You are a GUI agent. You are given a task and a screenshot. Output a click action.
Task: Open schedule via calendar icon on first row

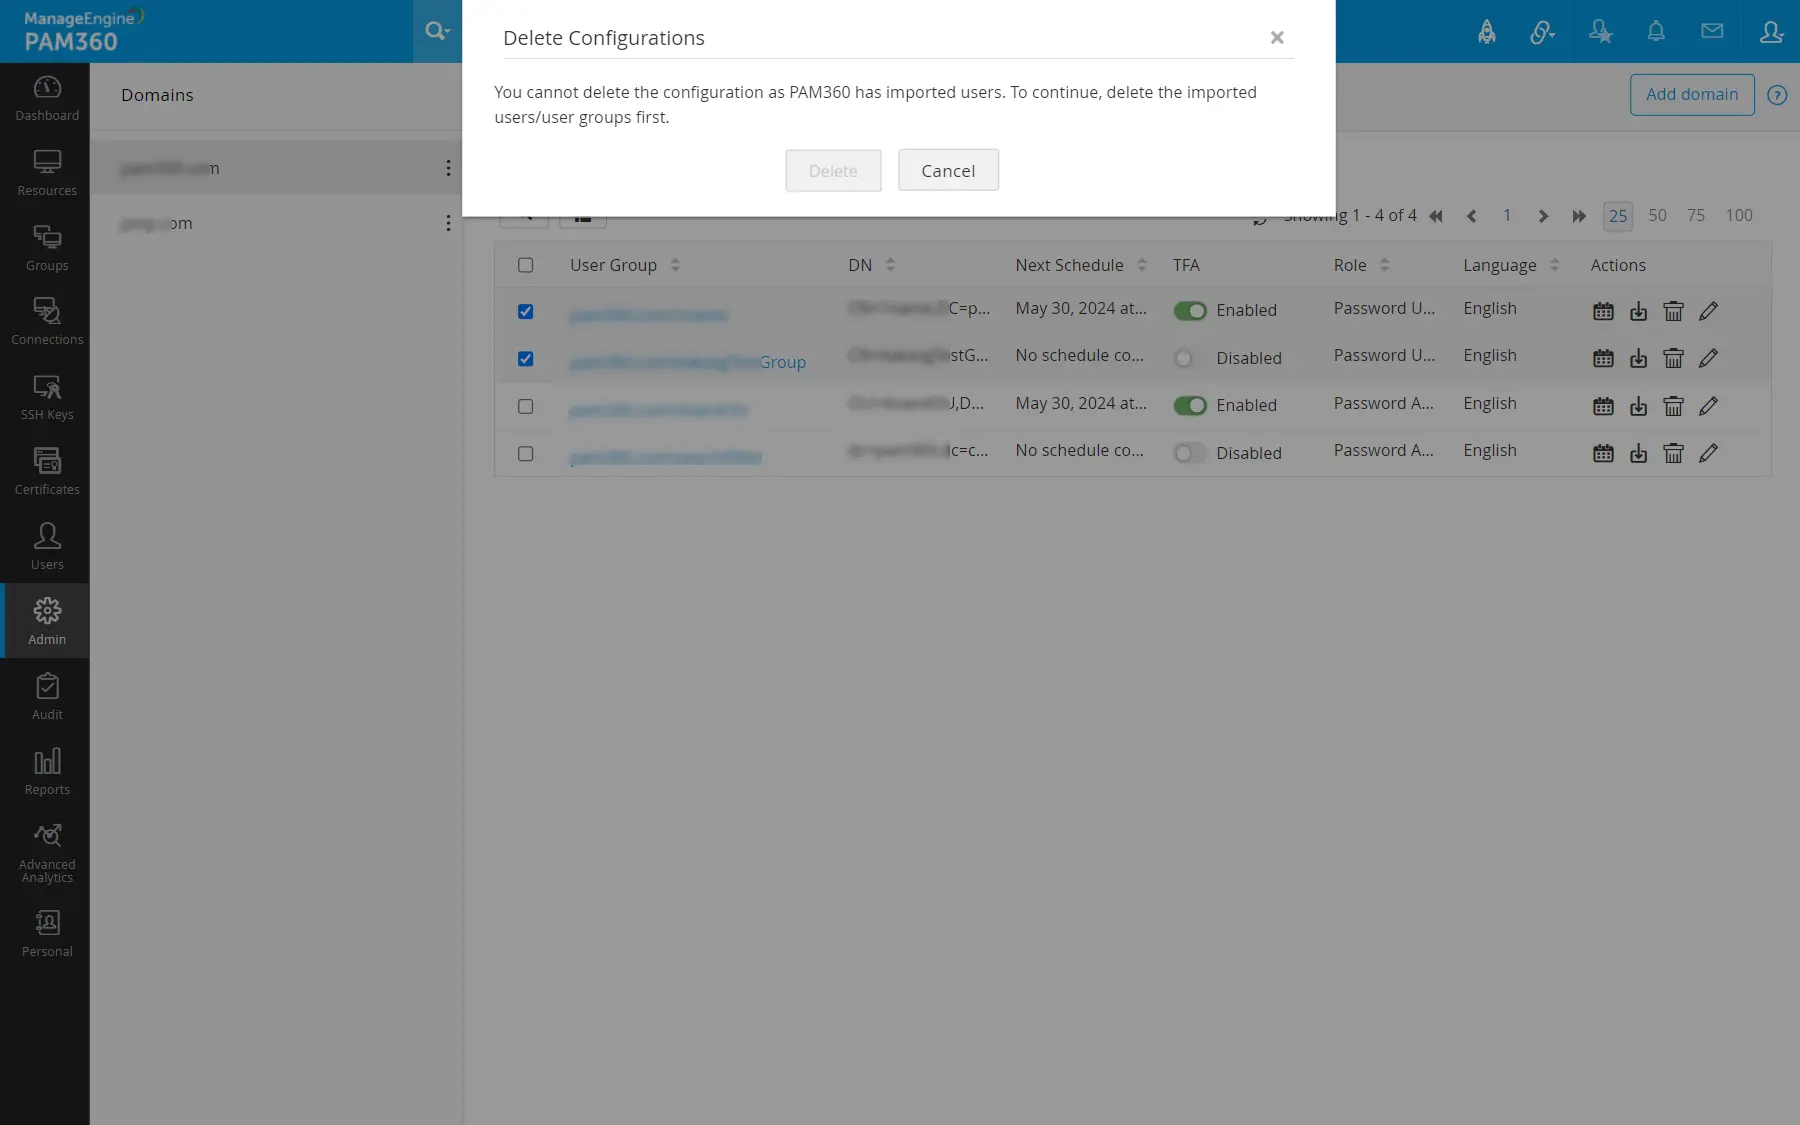coord(1603,311)
